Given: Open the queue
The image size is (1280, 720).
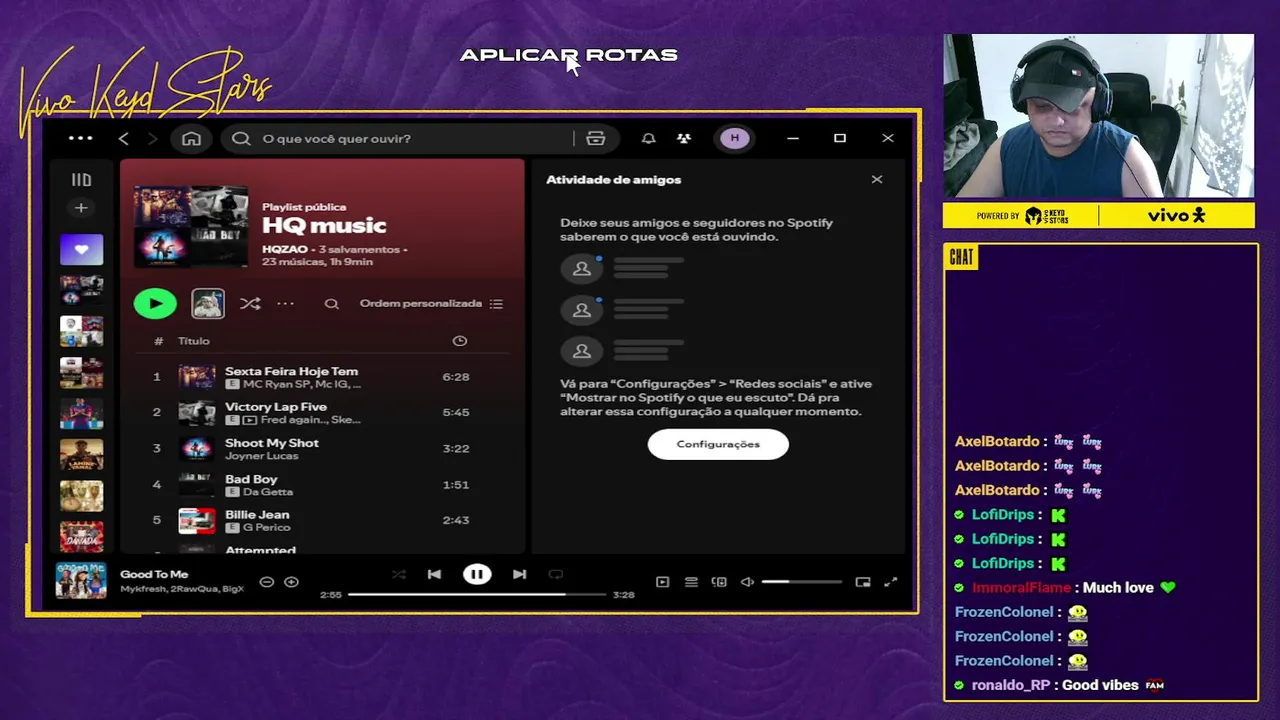Looking at the screenshot, I should 691,582.
